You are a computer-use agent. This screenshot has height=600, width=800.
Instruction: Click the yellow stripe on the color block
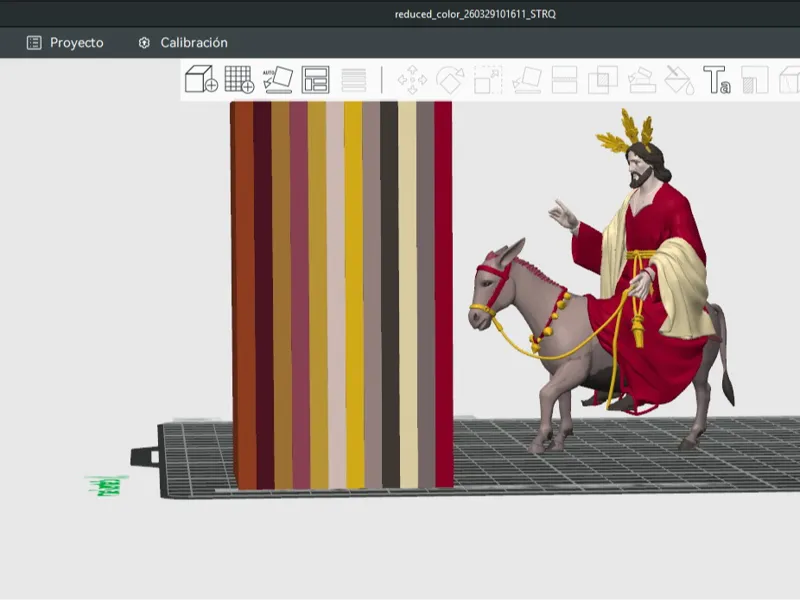coord(354,294)
